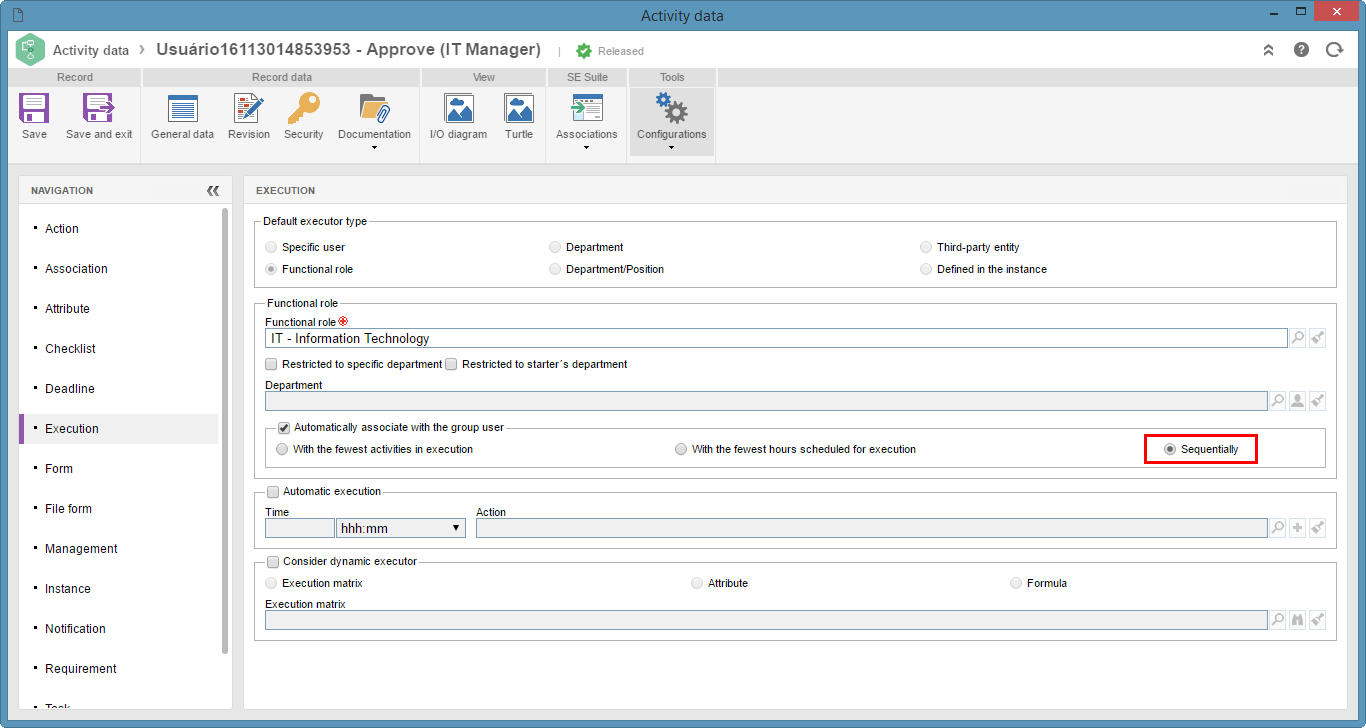
Task: Open the hhh:mm time format dropdown
Action: [401, 528]
